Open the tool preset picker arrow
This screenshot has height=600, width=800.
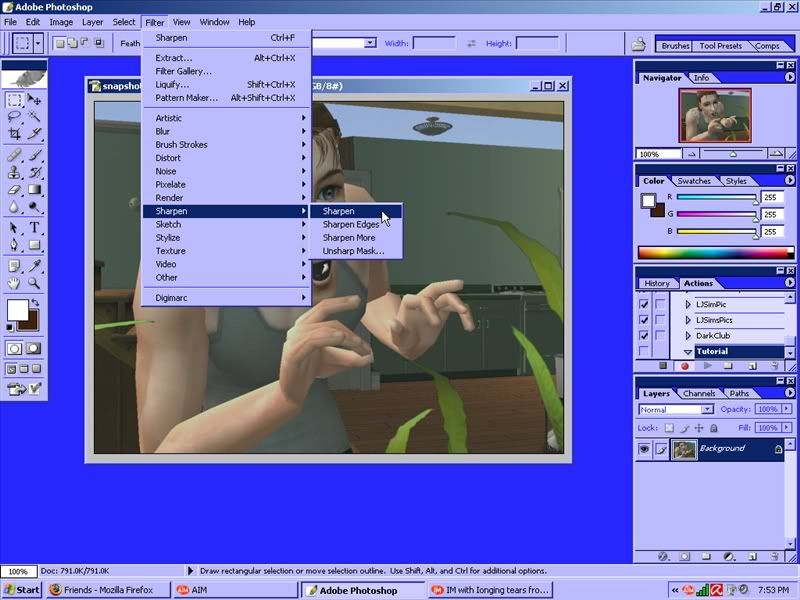38,43
